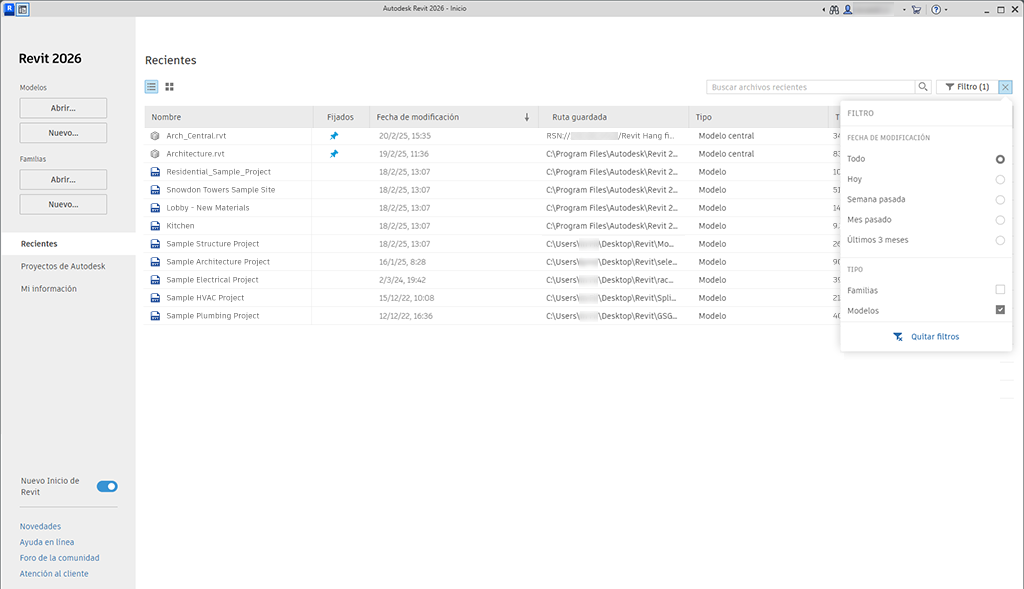
Task: Switch to list view of recent files
Action: pyautogui.click(x=152, y=87)
